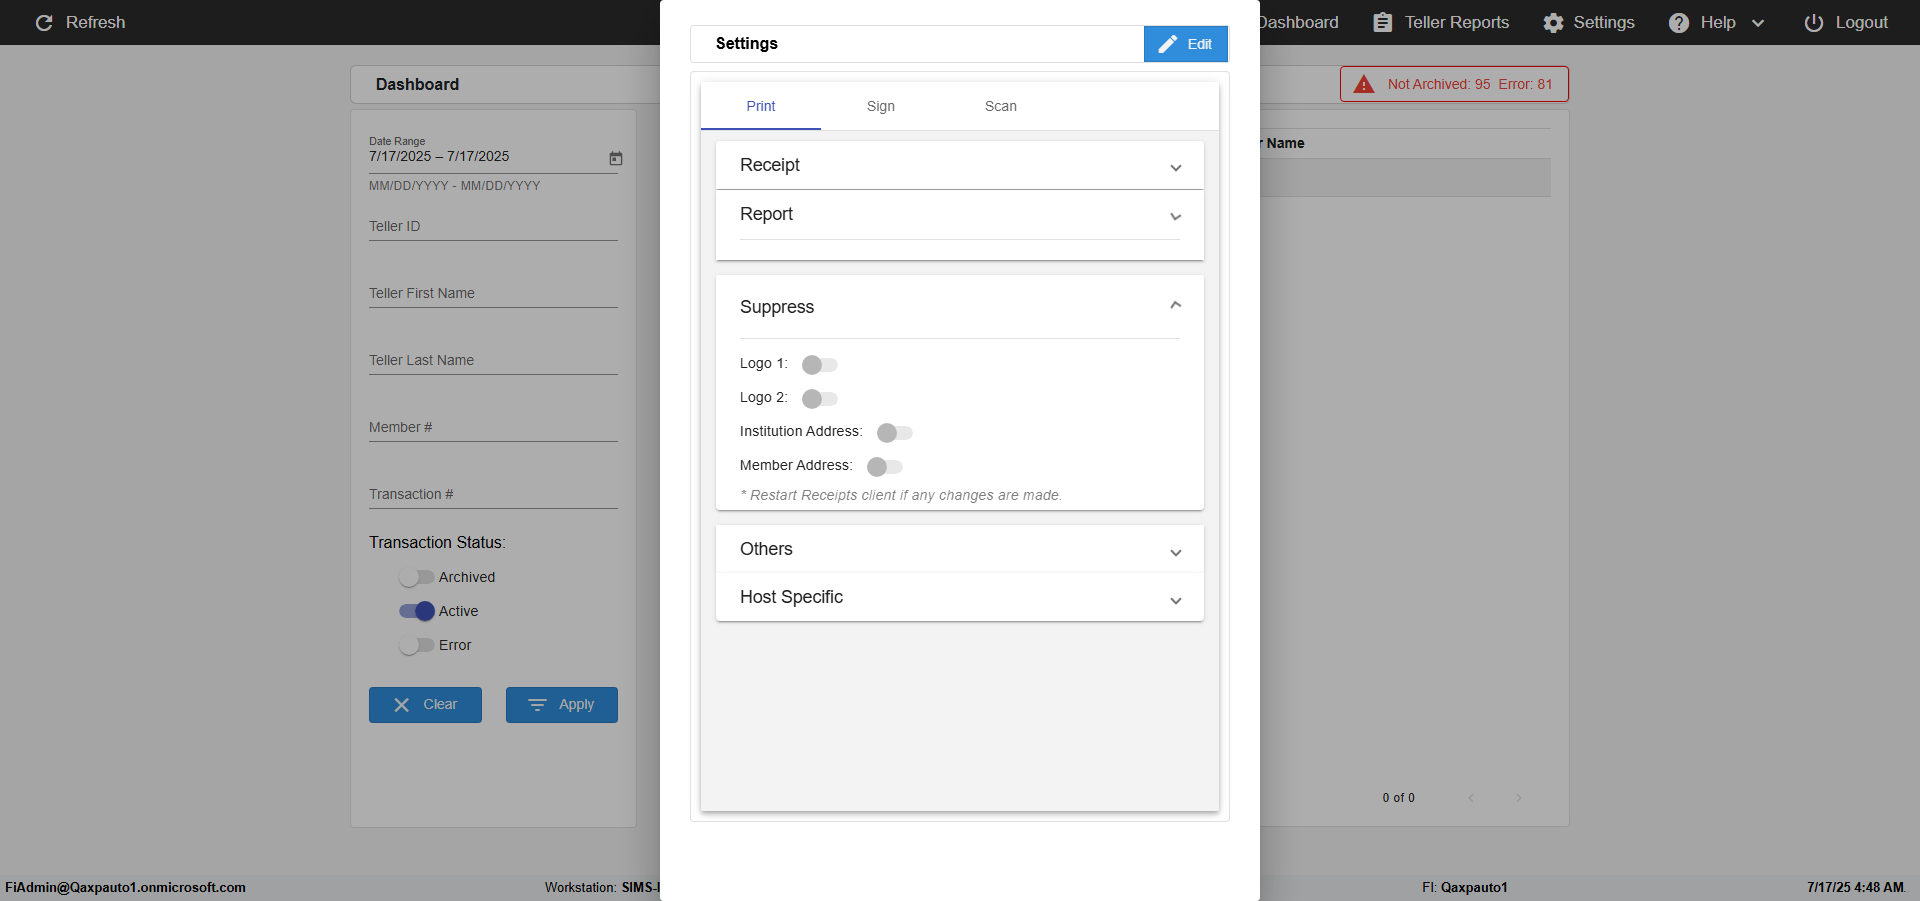The width and height of the screenshot is (1920, 901).
Task: Click the Settings gear icon in navbar
Action: click(x=1553, y=22)
